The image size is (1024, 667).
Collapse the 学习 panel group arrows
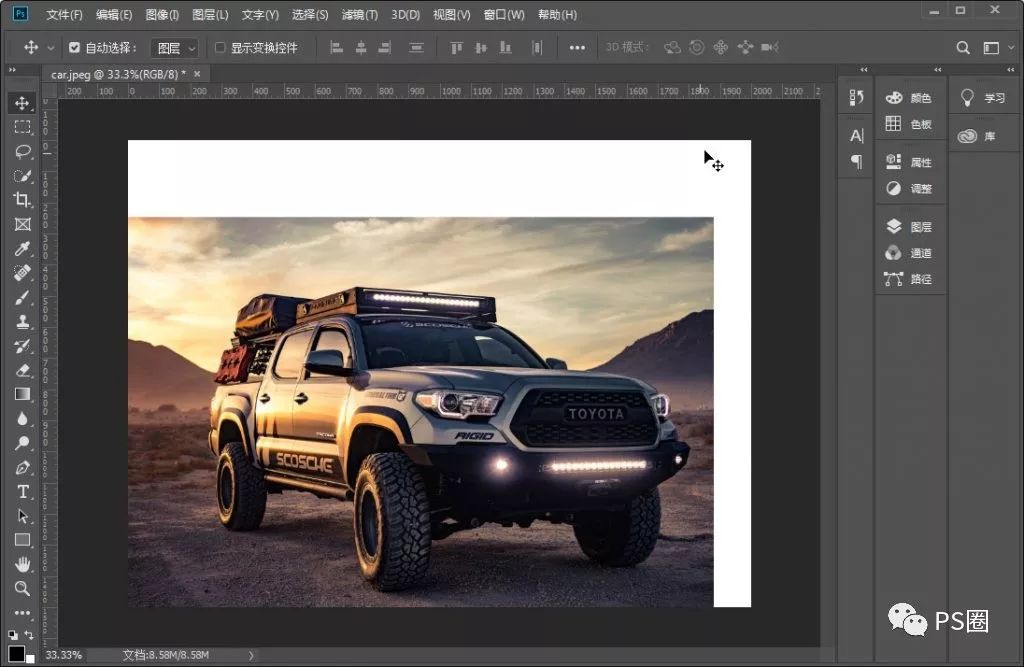1011,69
